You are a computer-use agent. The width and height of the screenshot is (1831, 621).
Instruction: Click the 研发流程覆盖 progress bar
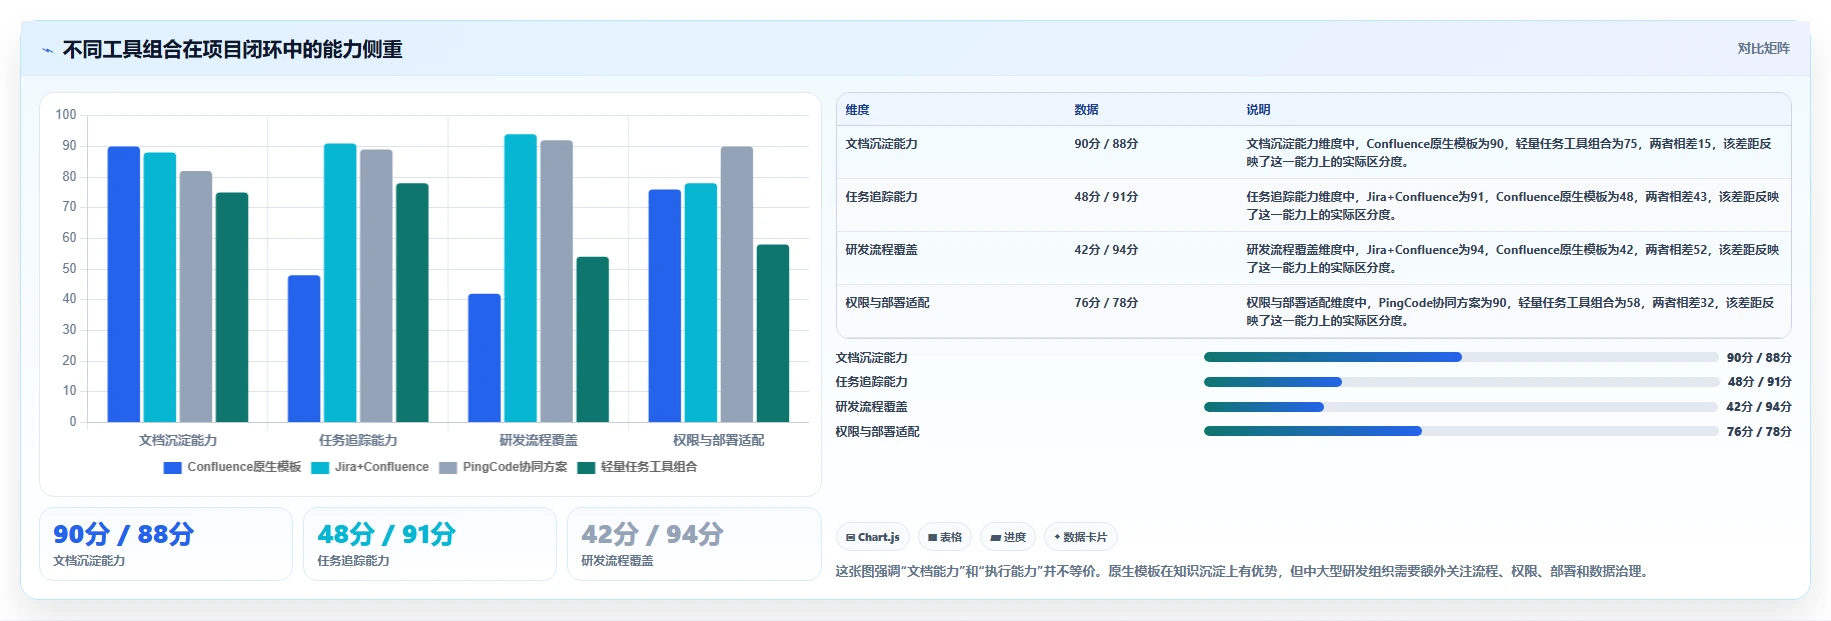coord(1461,407)
